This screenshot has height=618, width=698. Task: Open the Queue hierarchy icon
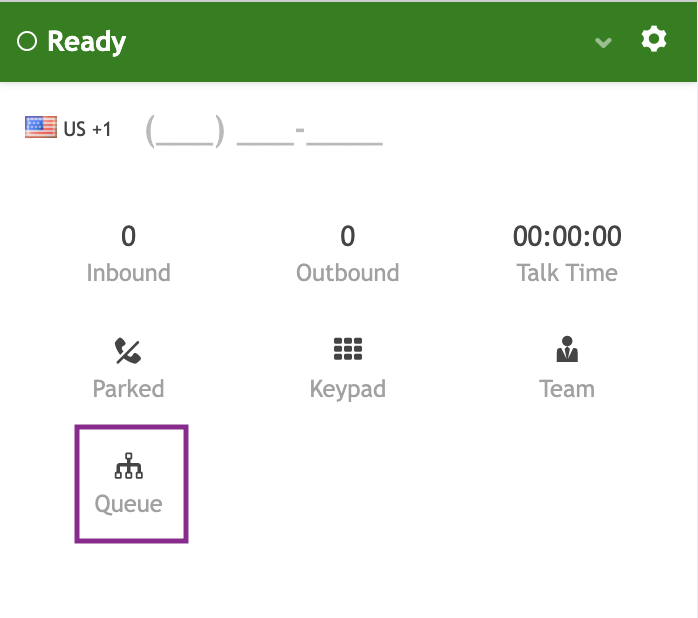click(x=129, y=466)
